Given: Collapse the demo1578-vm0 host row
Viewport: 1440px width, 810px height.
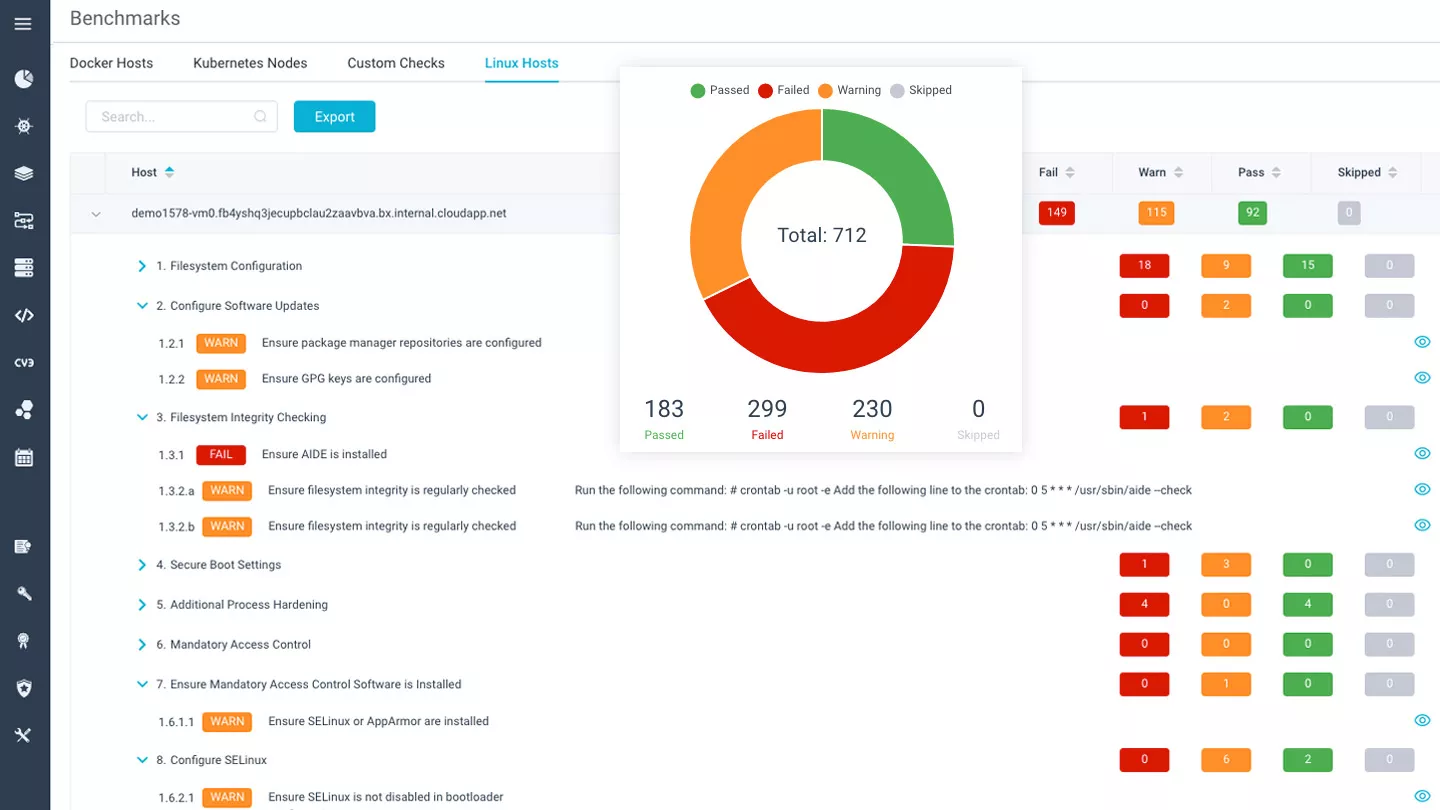Looking at the screenshot, I should pyautogui.click(x=96, y=214).
